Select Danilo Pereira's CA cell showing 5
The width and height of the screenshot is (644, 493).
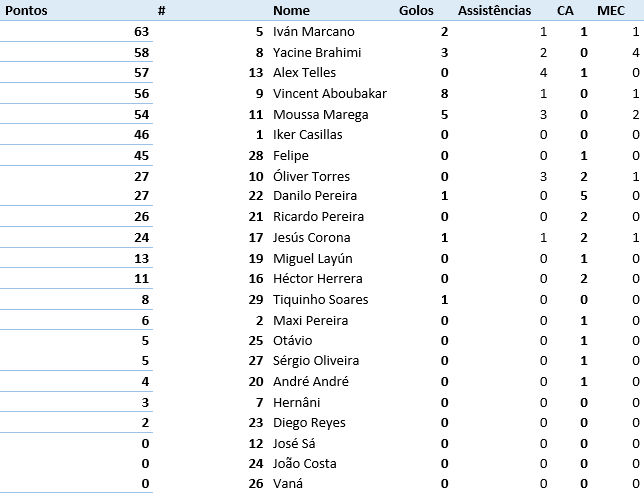tap(584, 196)
